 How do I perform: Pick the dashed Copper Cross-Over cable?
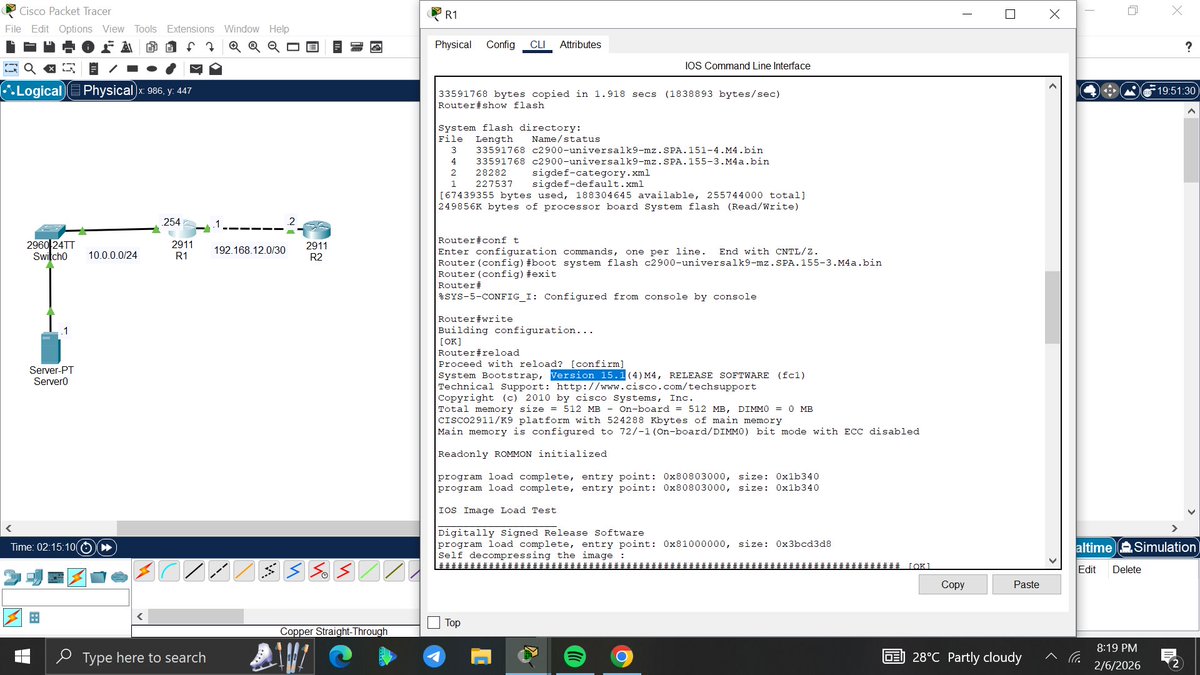click(x=220, y=570)
